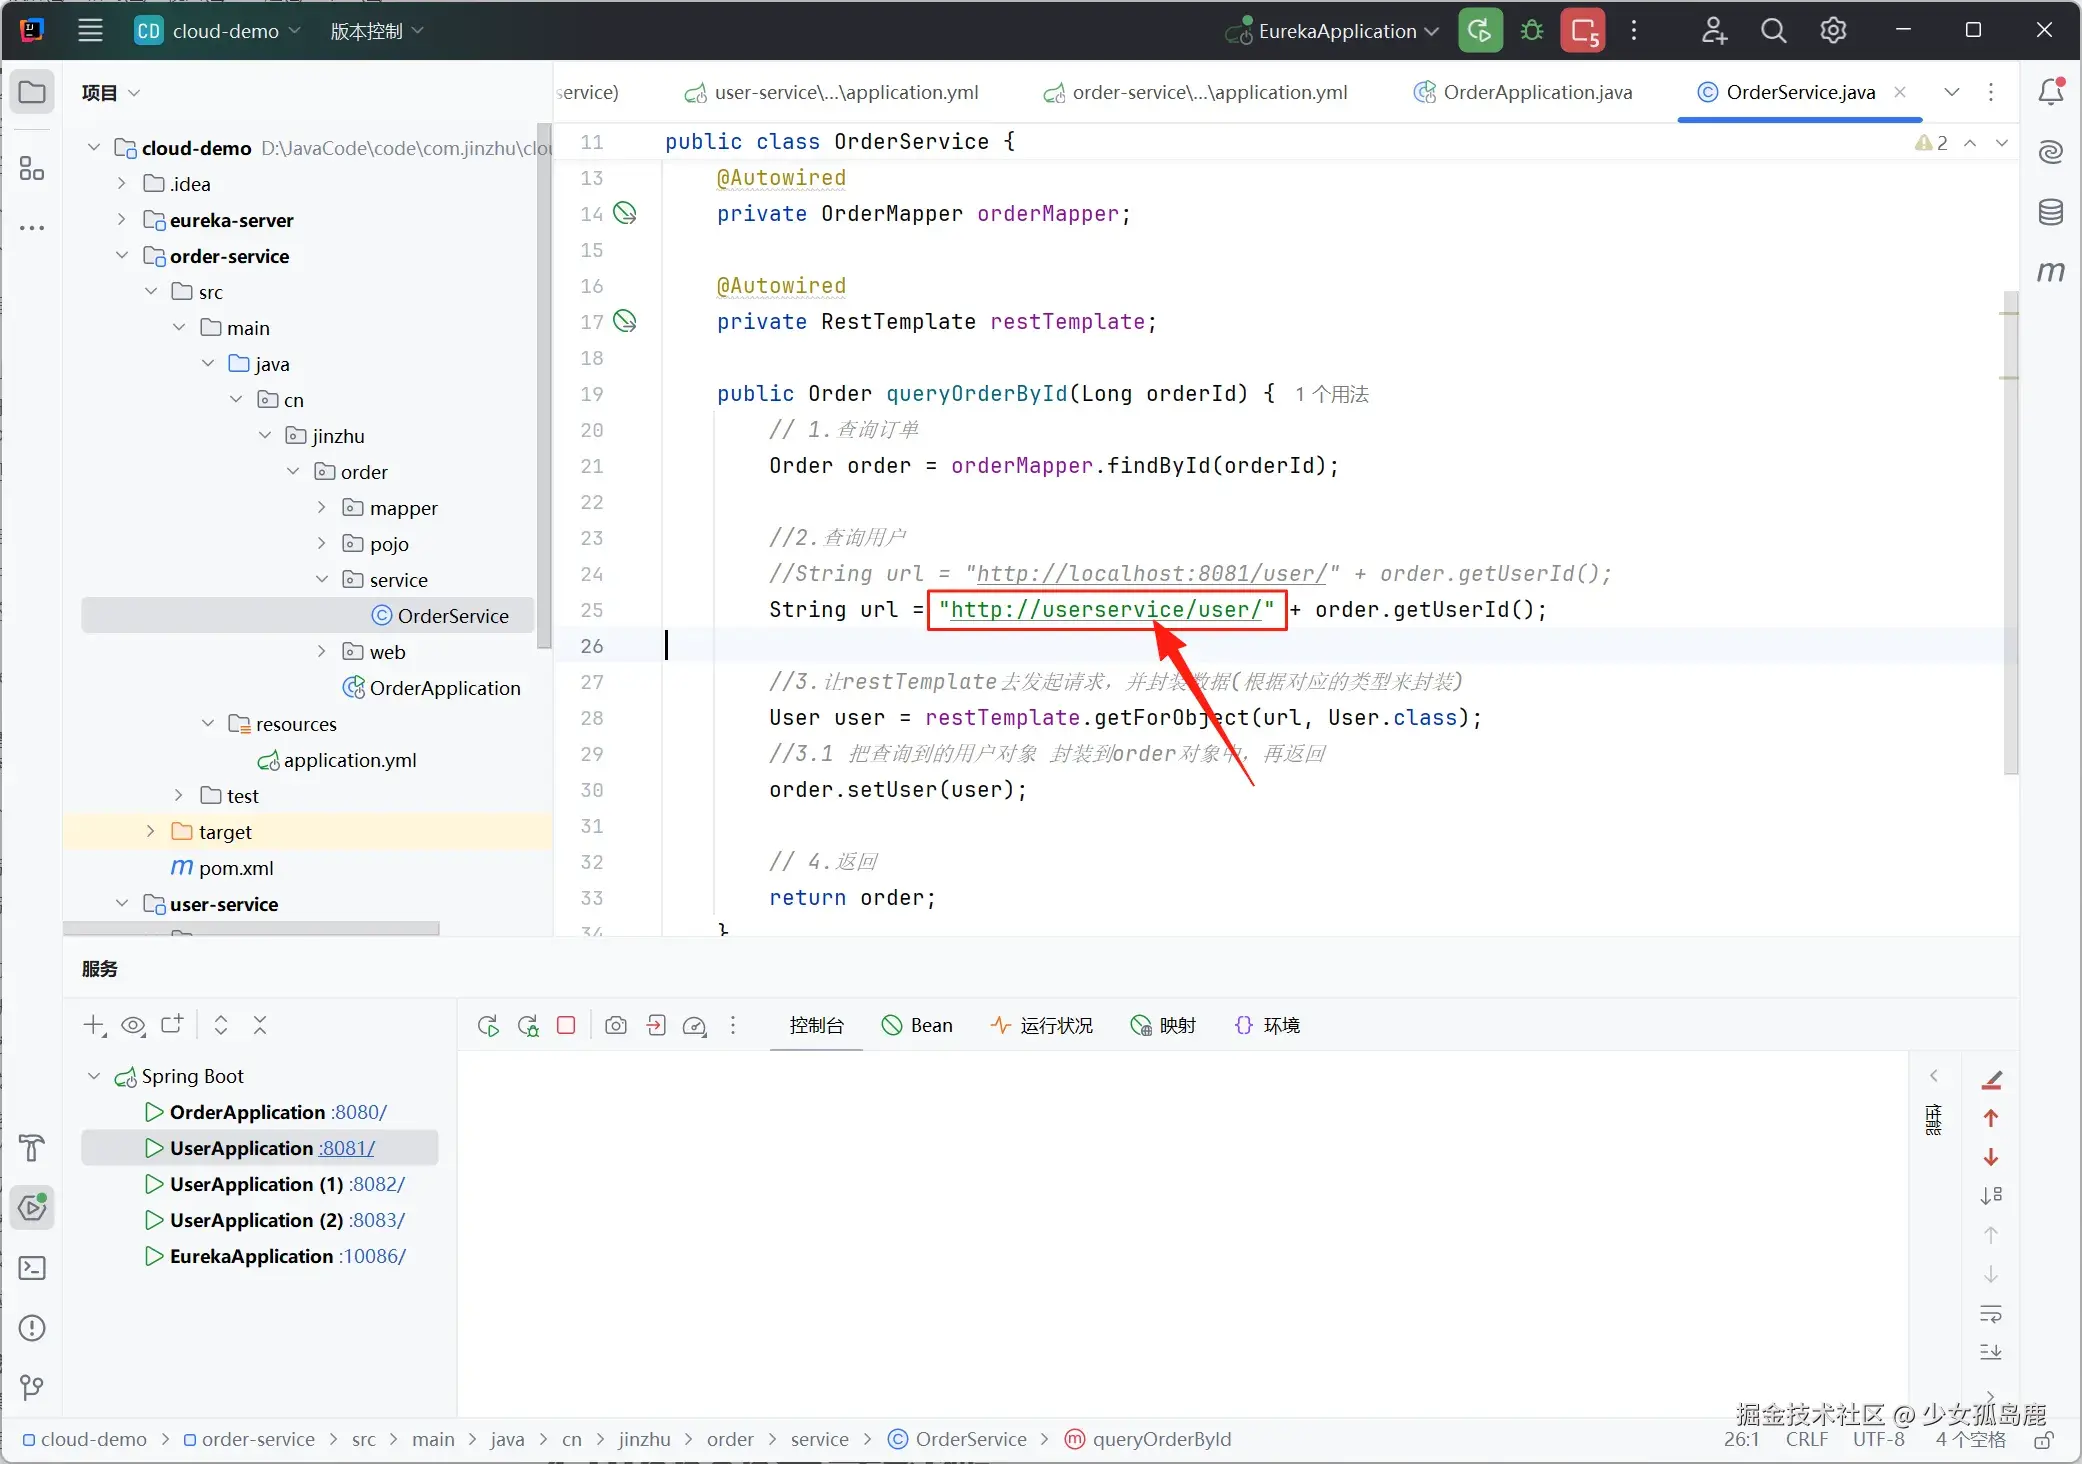Screen dimensions: 2082x1464
Task: Open the Git tool window icon
Action: click(32, 1387)
